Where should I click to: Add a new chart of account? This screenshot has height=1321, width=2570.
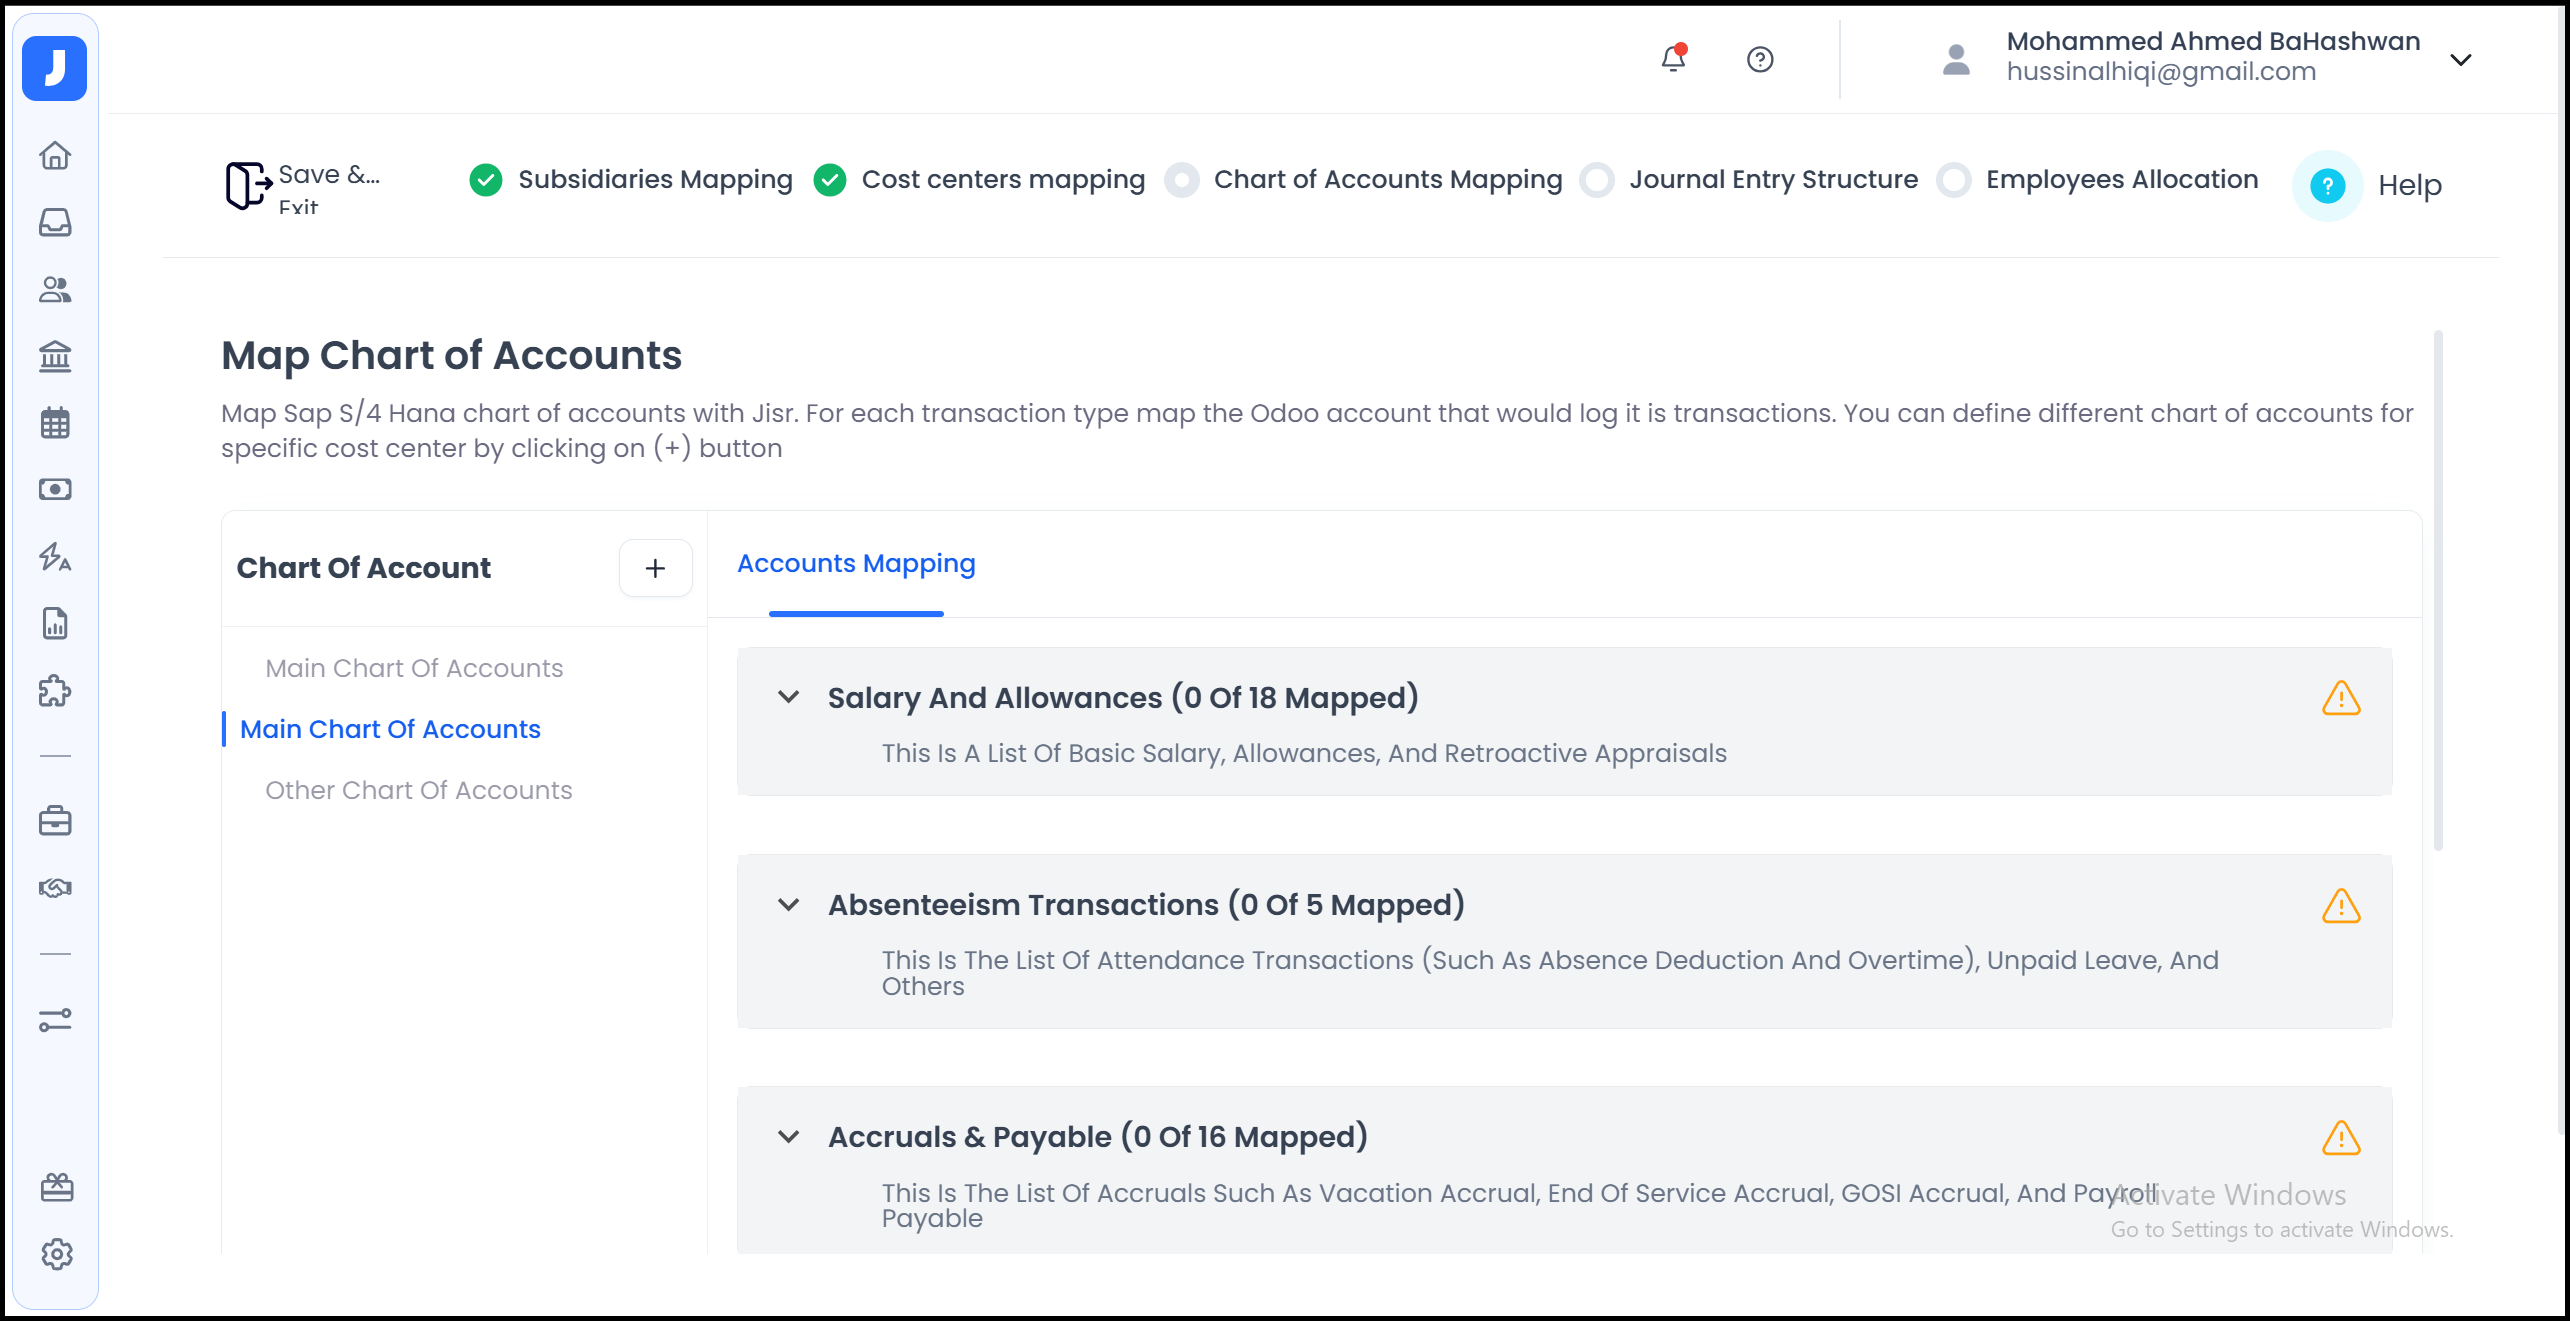(655, 568)
